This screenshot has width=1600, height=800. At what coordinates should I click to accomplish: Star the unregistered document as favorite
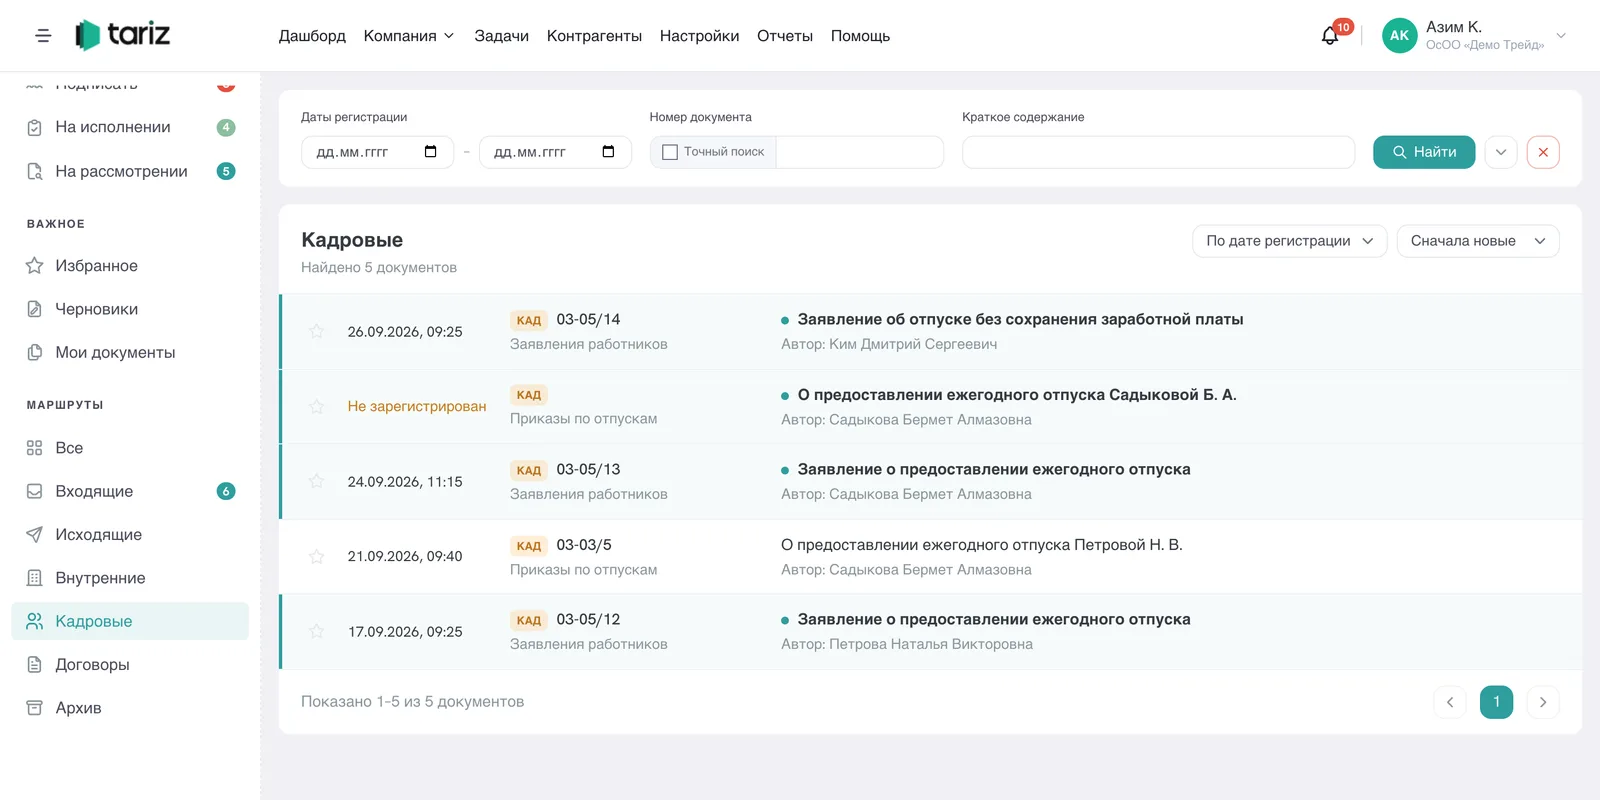(x=316, y=407)
